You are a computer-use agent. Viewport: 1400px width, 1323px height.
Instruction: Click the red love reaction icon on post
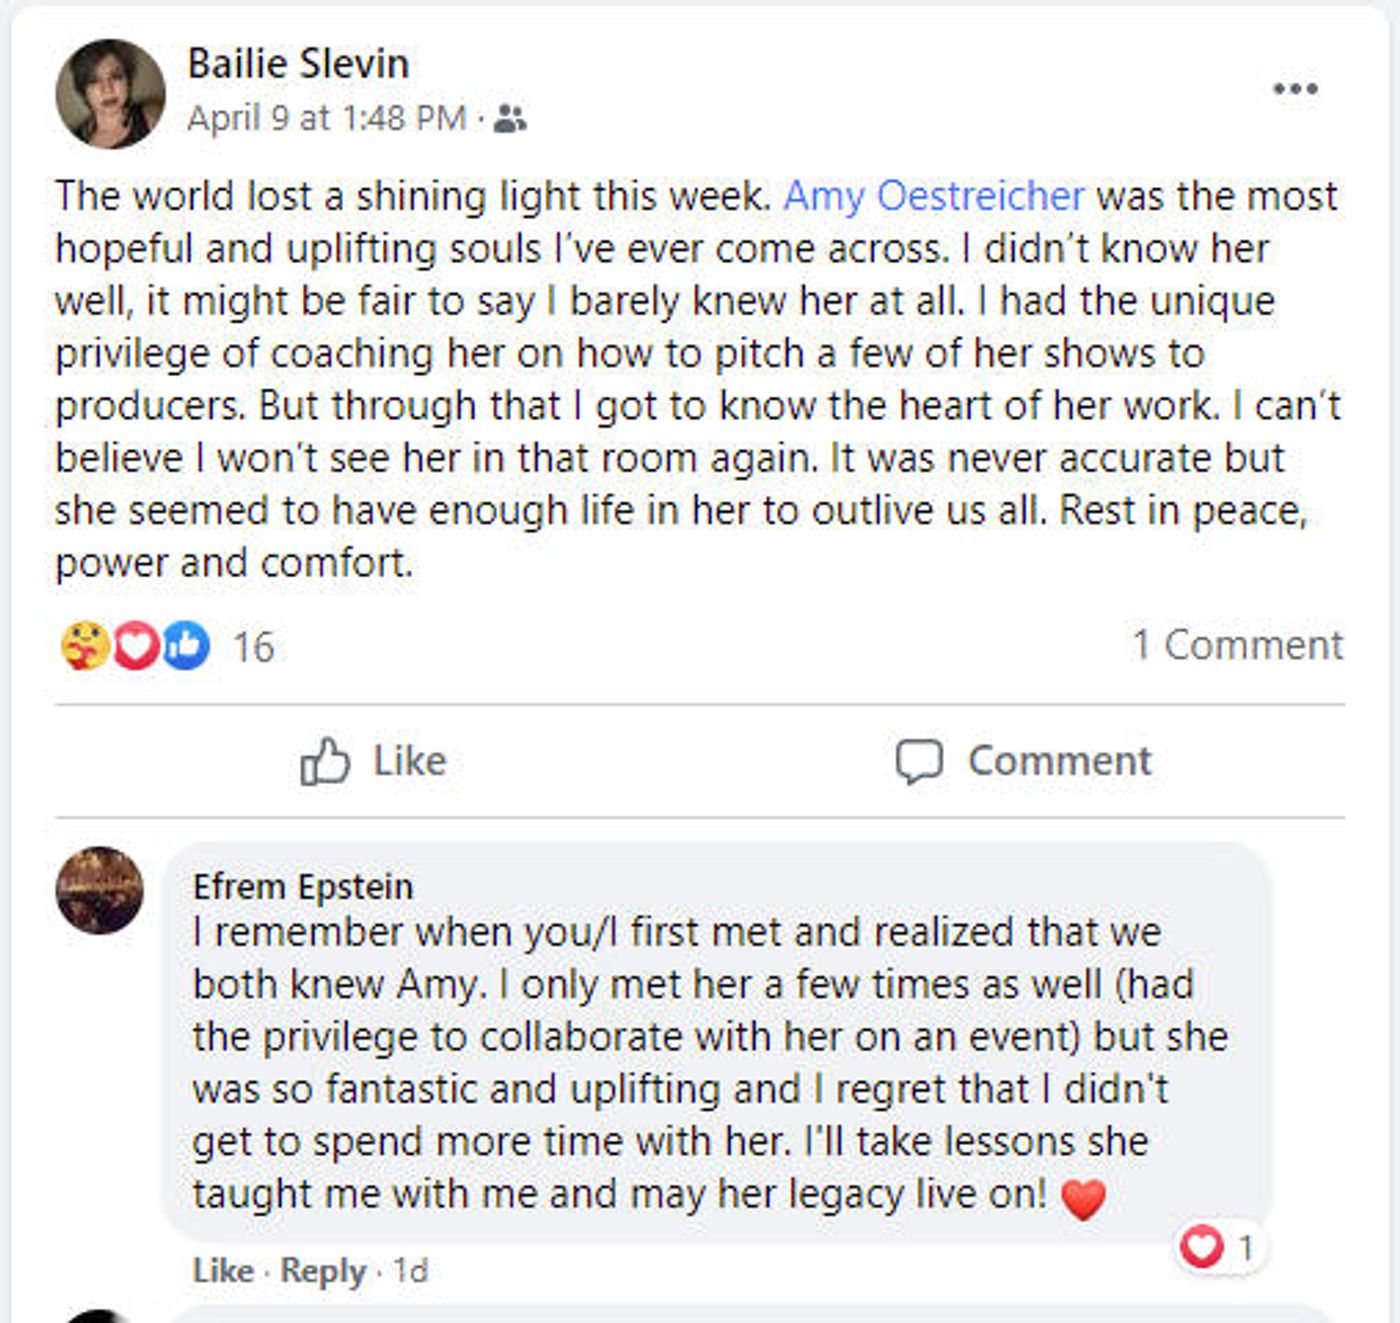pos(136,645)
